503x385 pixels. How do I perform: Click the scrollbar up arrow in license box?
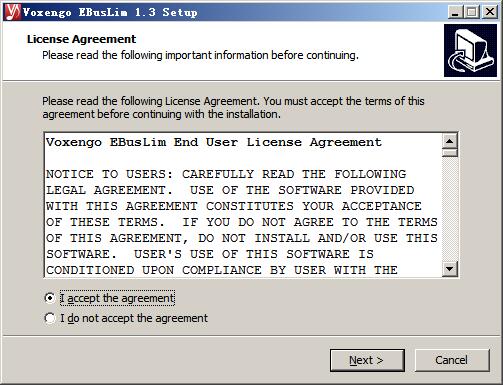450,141
